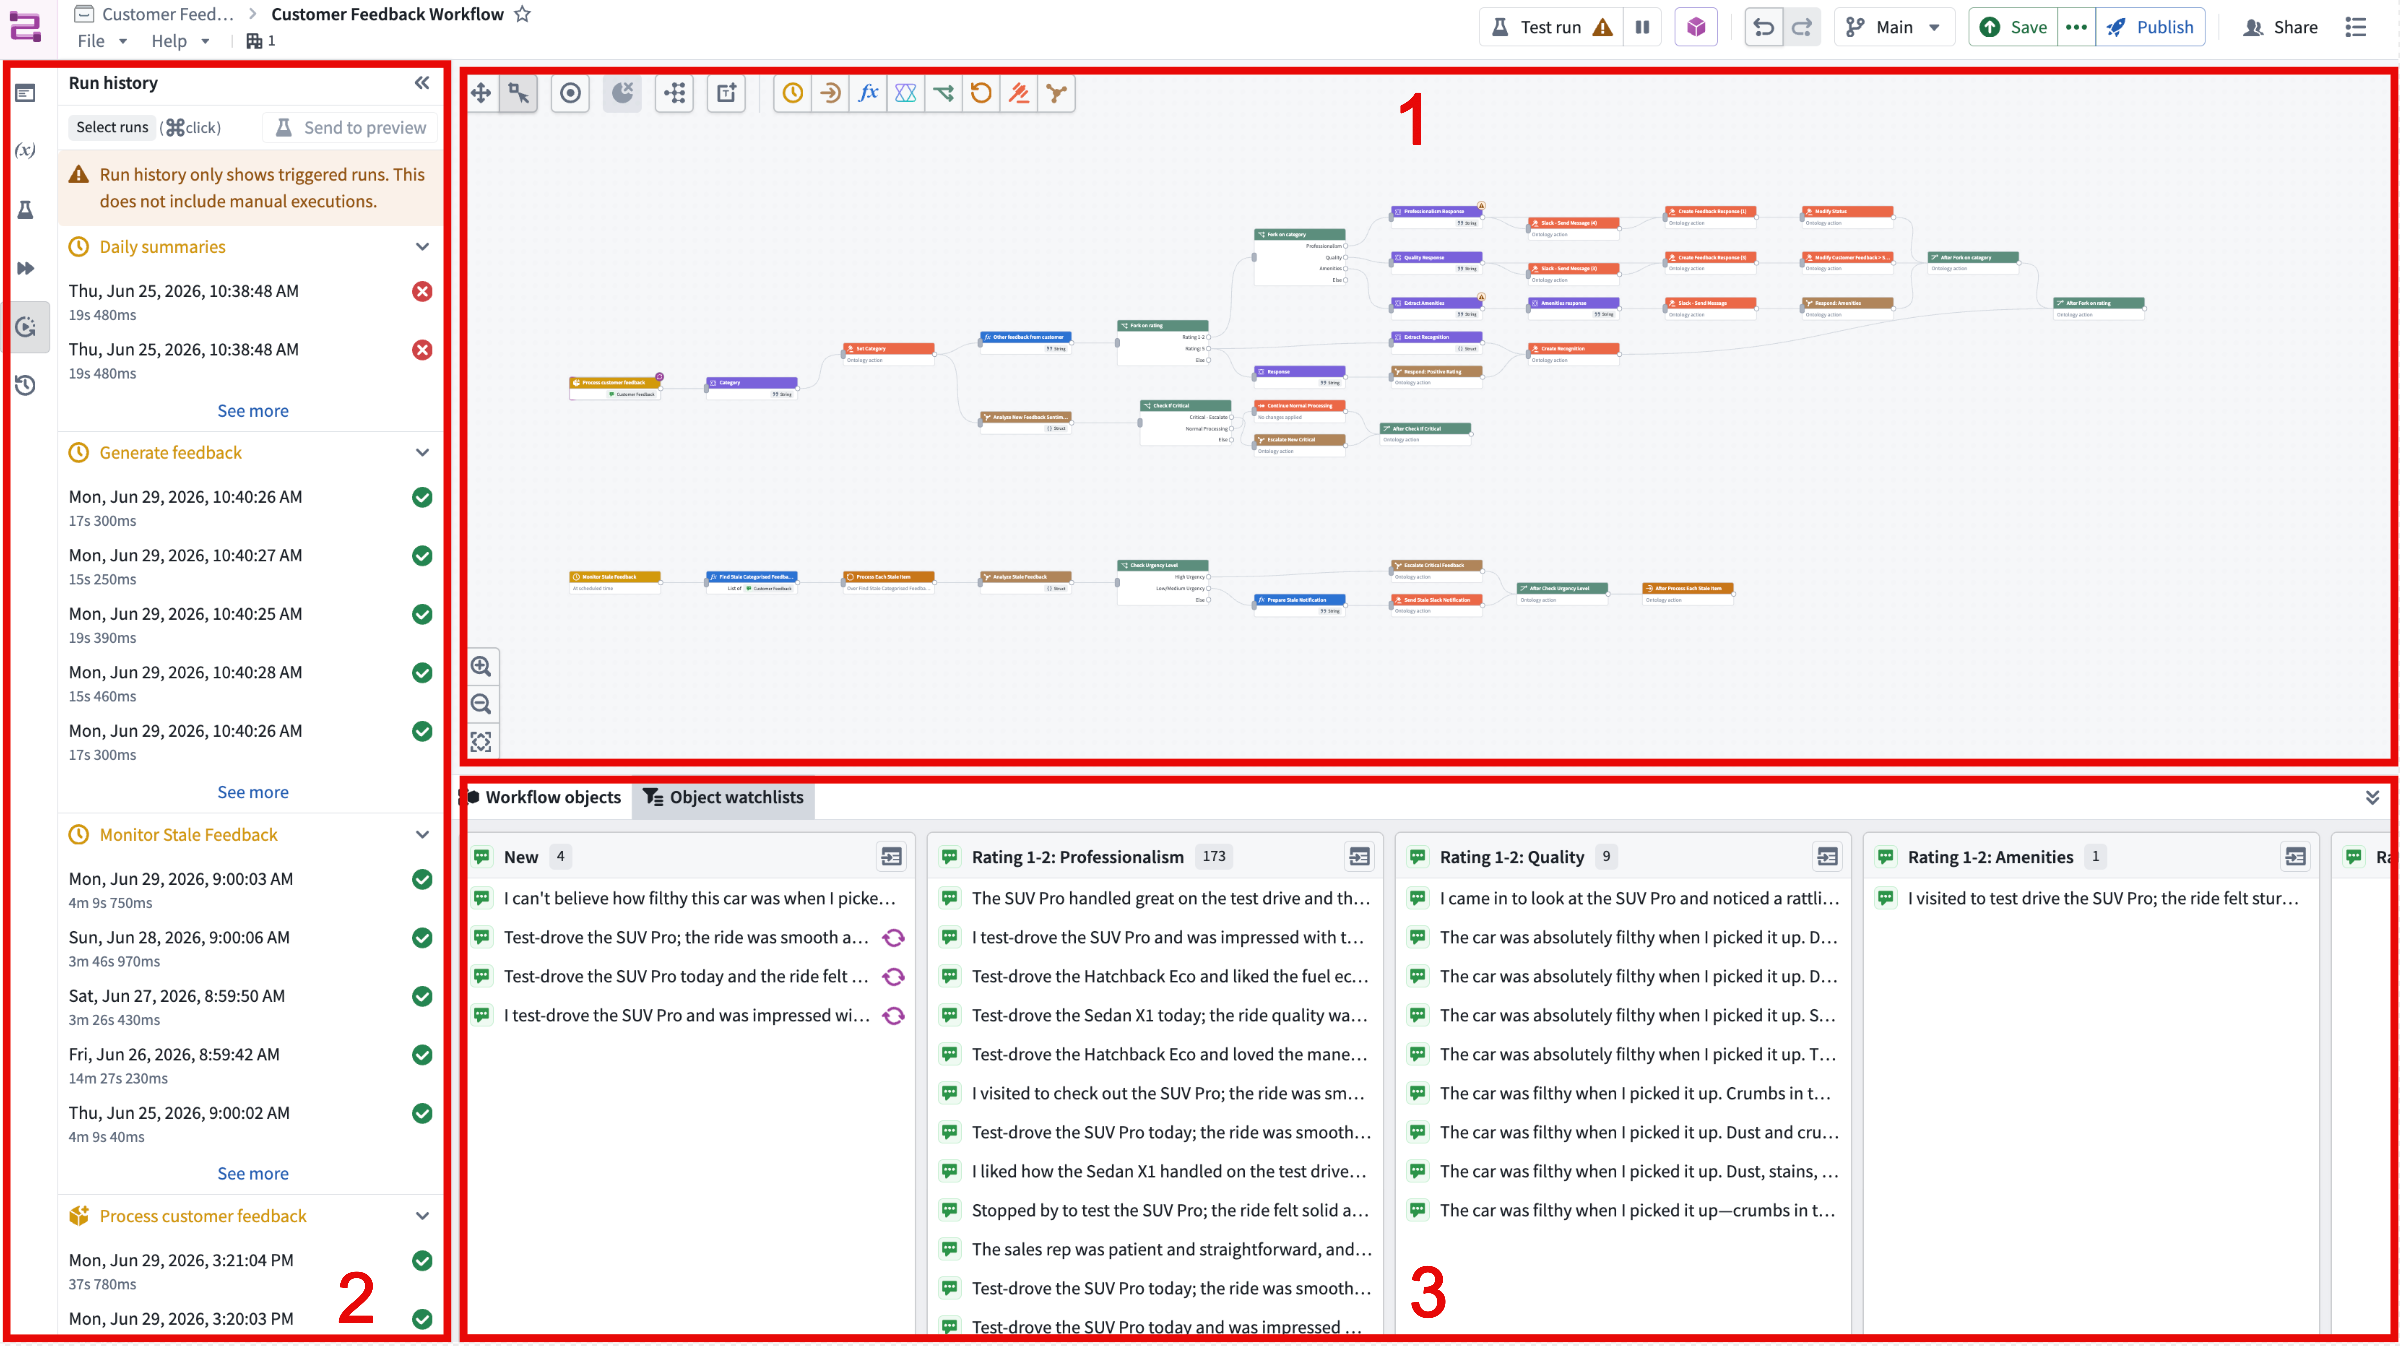Click the zoom out magnifier on canvas
Viewport: 2400px width, 1346px height.
(x=481, y=704)
